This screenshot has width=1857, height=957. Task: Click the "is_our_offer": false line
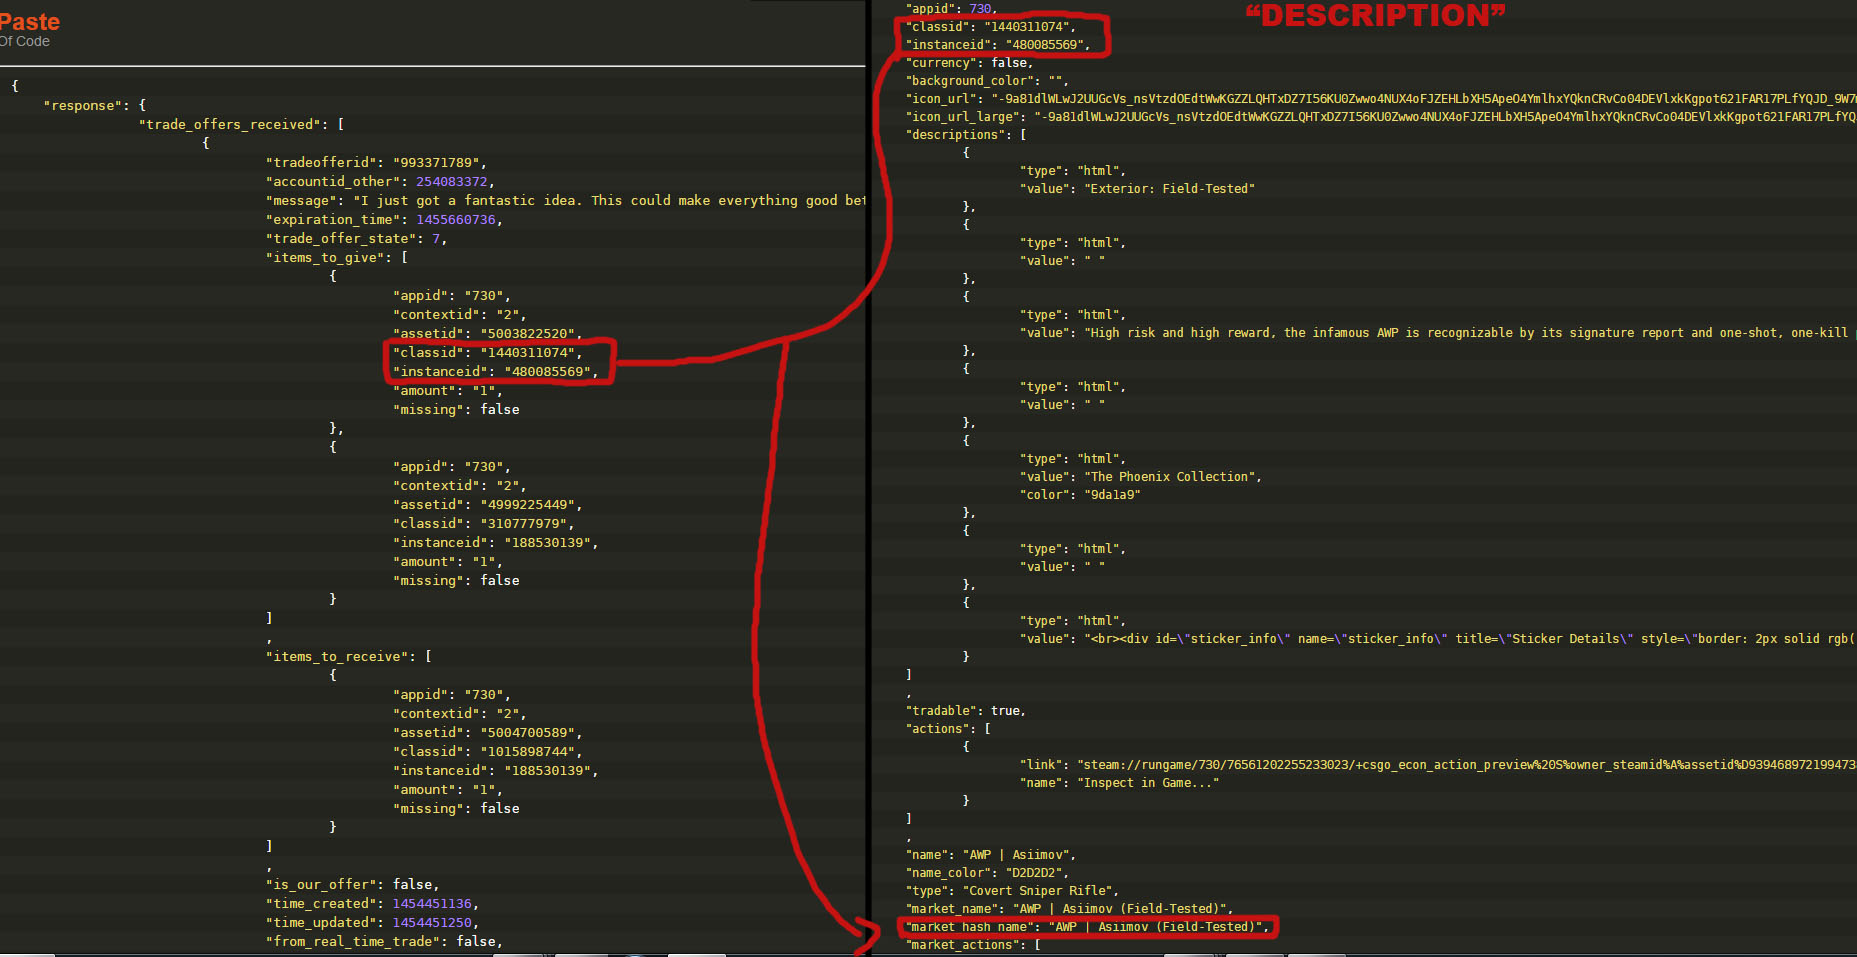click(x=352, y=884)
